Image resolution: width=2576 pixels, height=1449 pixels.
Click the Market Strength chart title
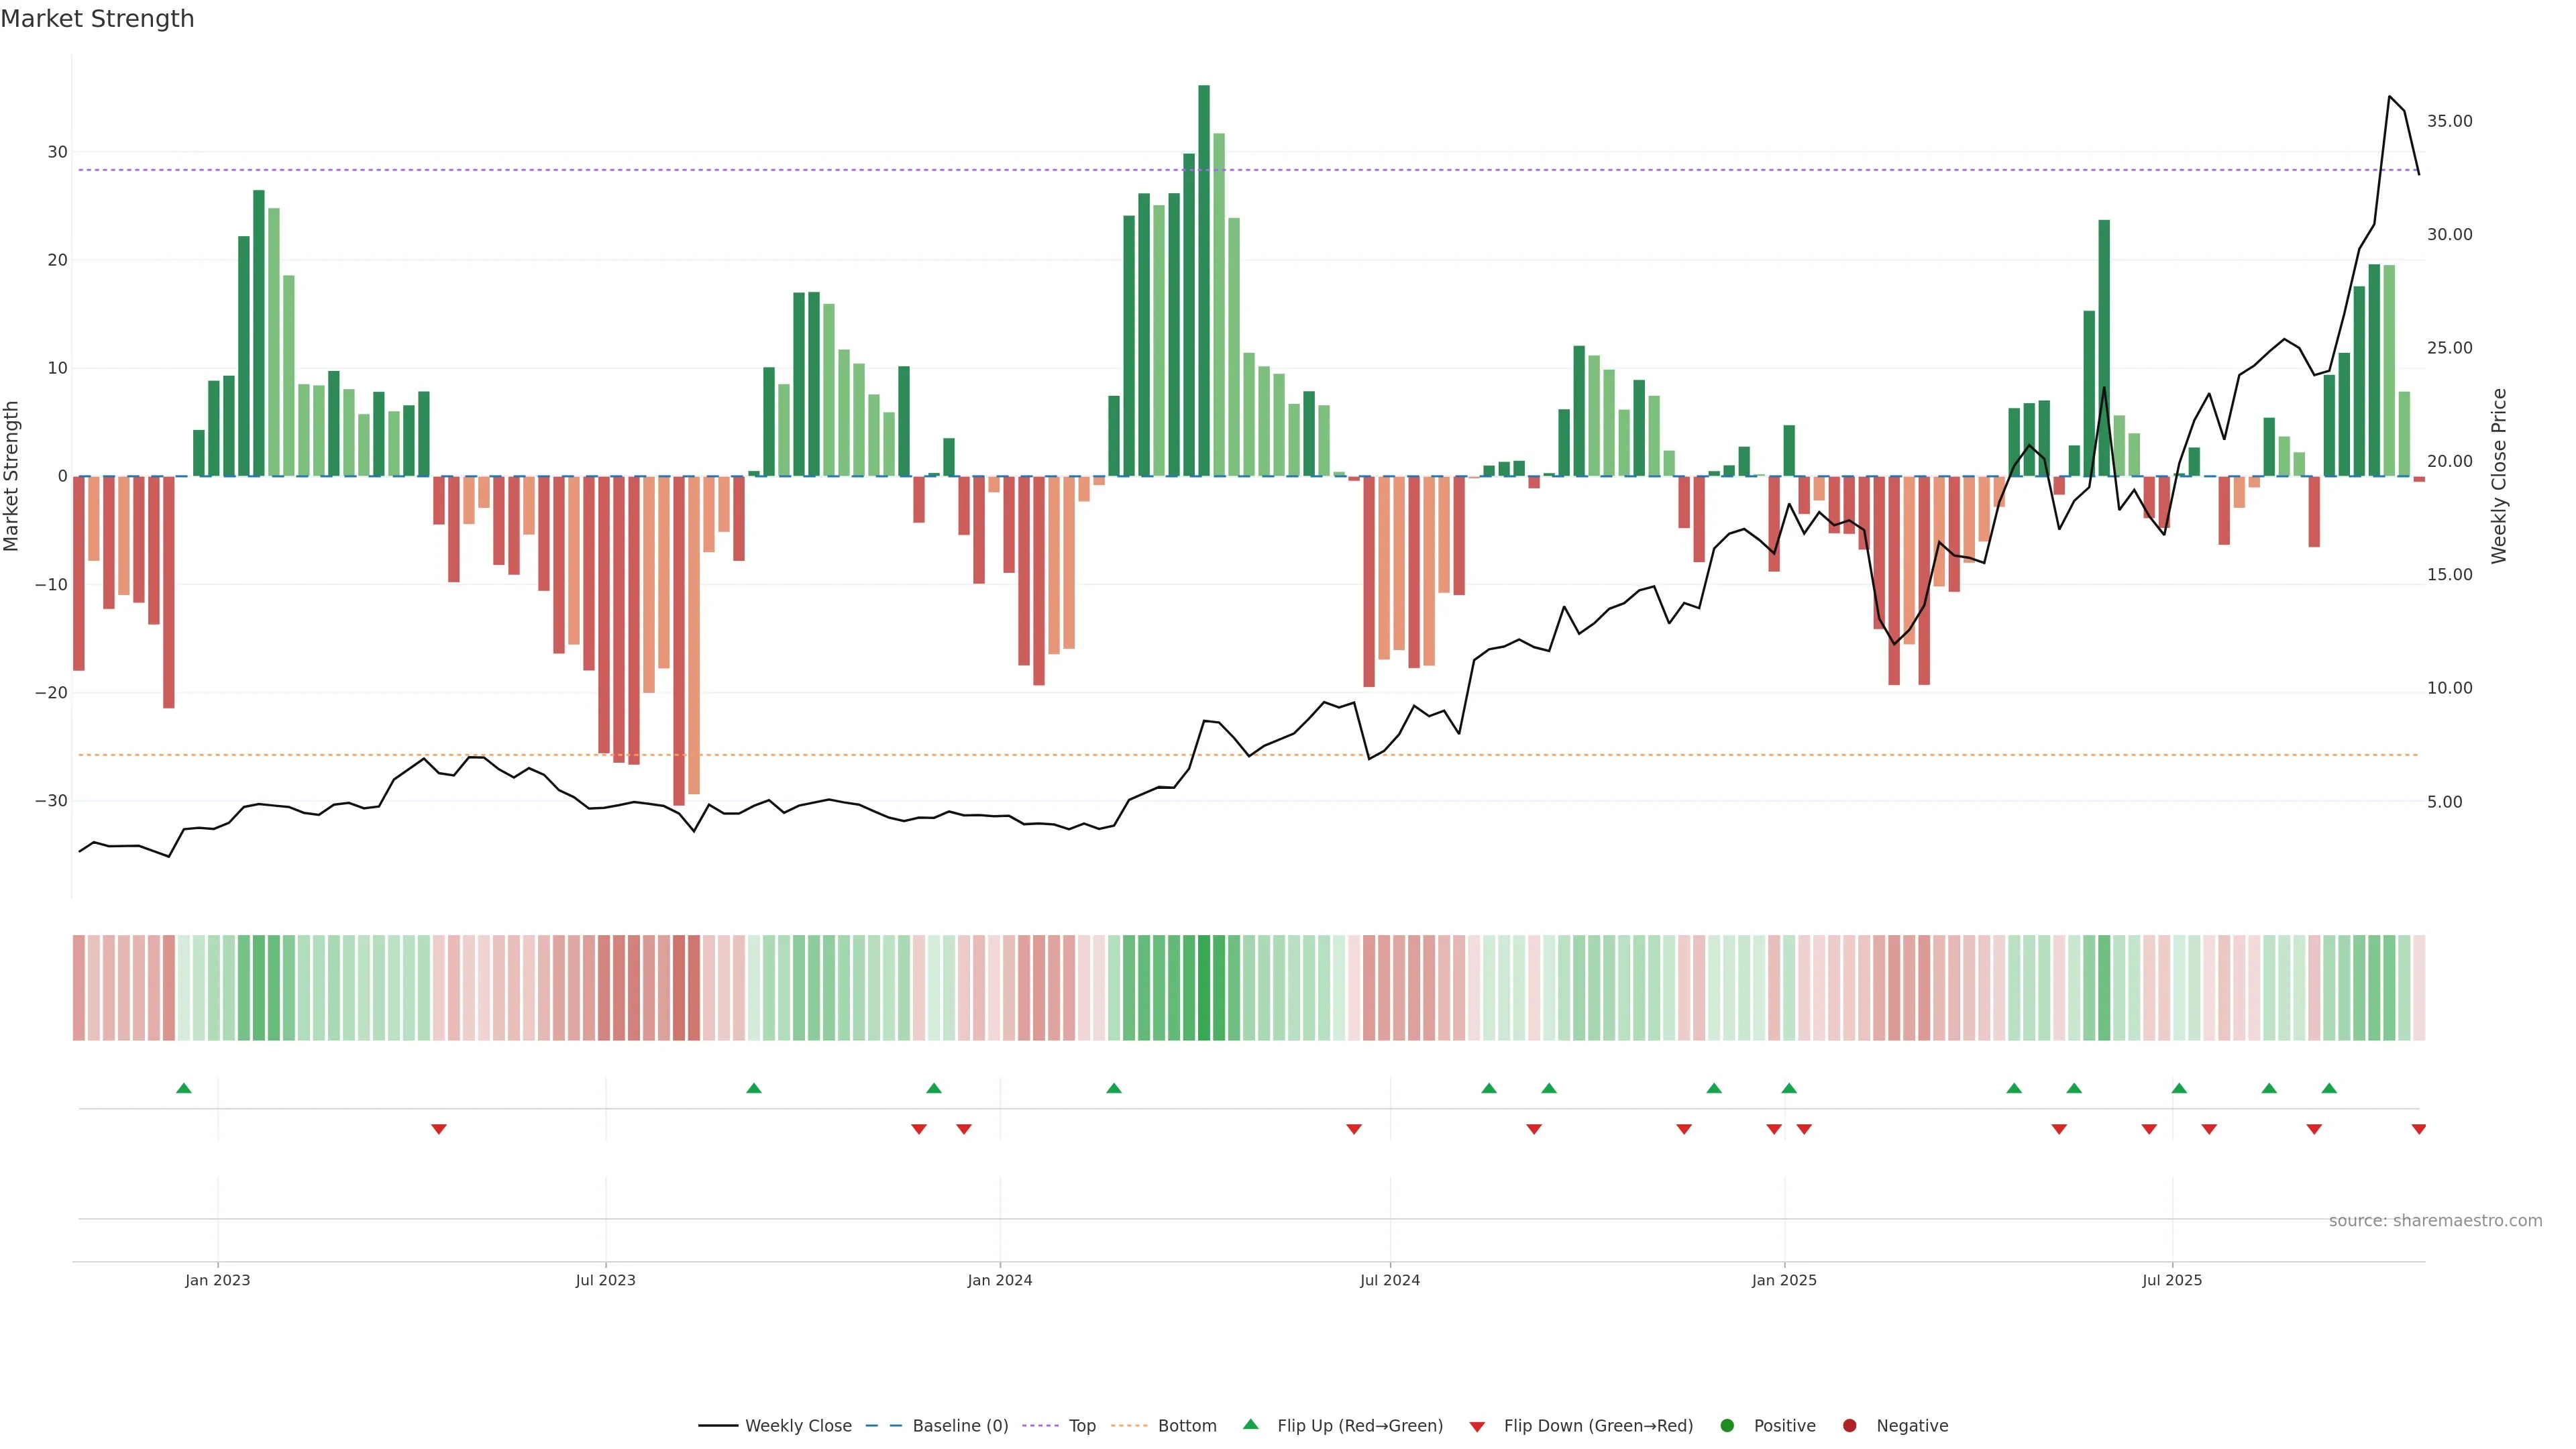point(97,19)
